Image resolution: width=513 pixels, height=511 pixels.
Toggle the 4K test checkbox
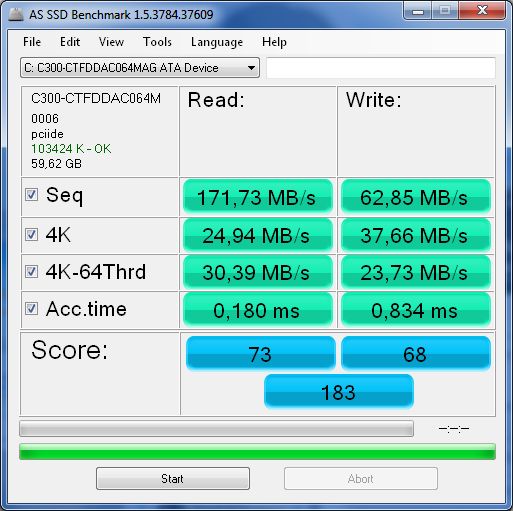[31, 235]
